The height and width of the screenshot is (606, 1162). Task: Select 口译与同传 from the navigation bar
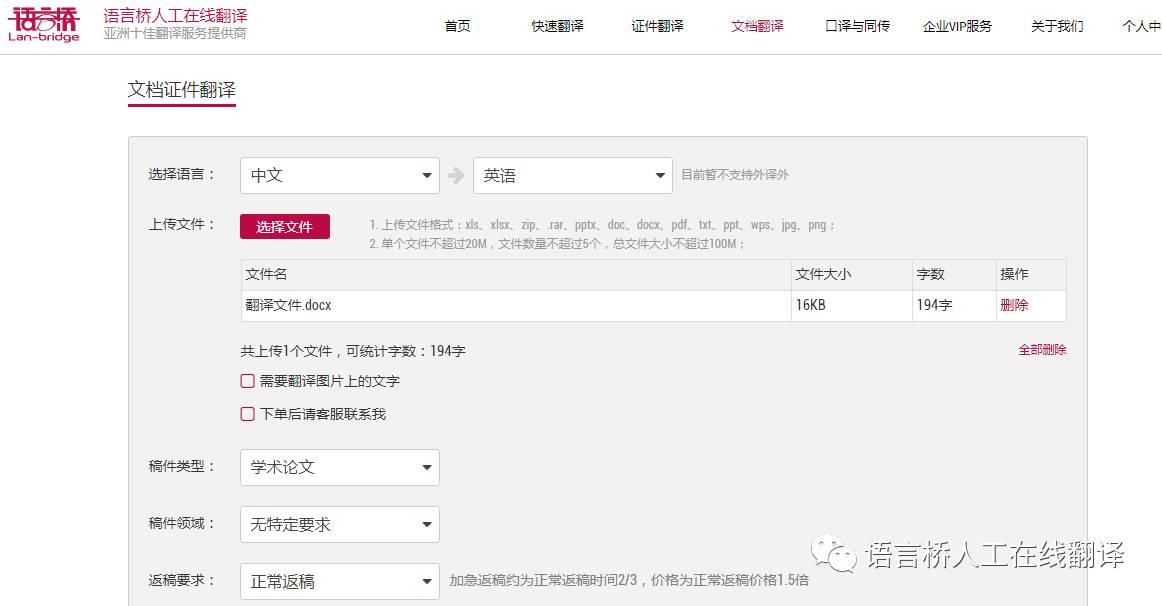coord(857,27)
